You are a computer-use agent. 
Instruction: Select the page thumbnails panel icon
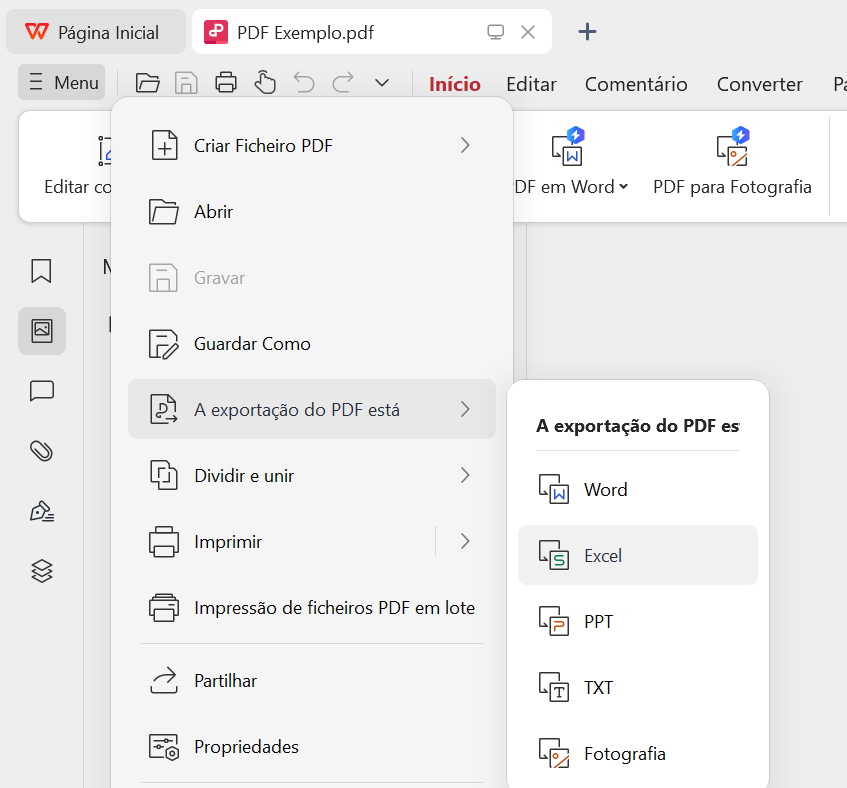[x=41, y=331]
